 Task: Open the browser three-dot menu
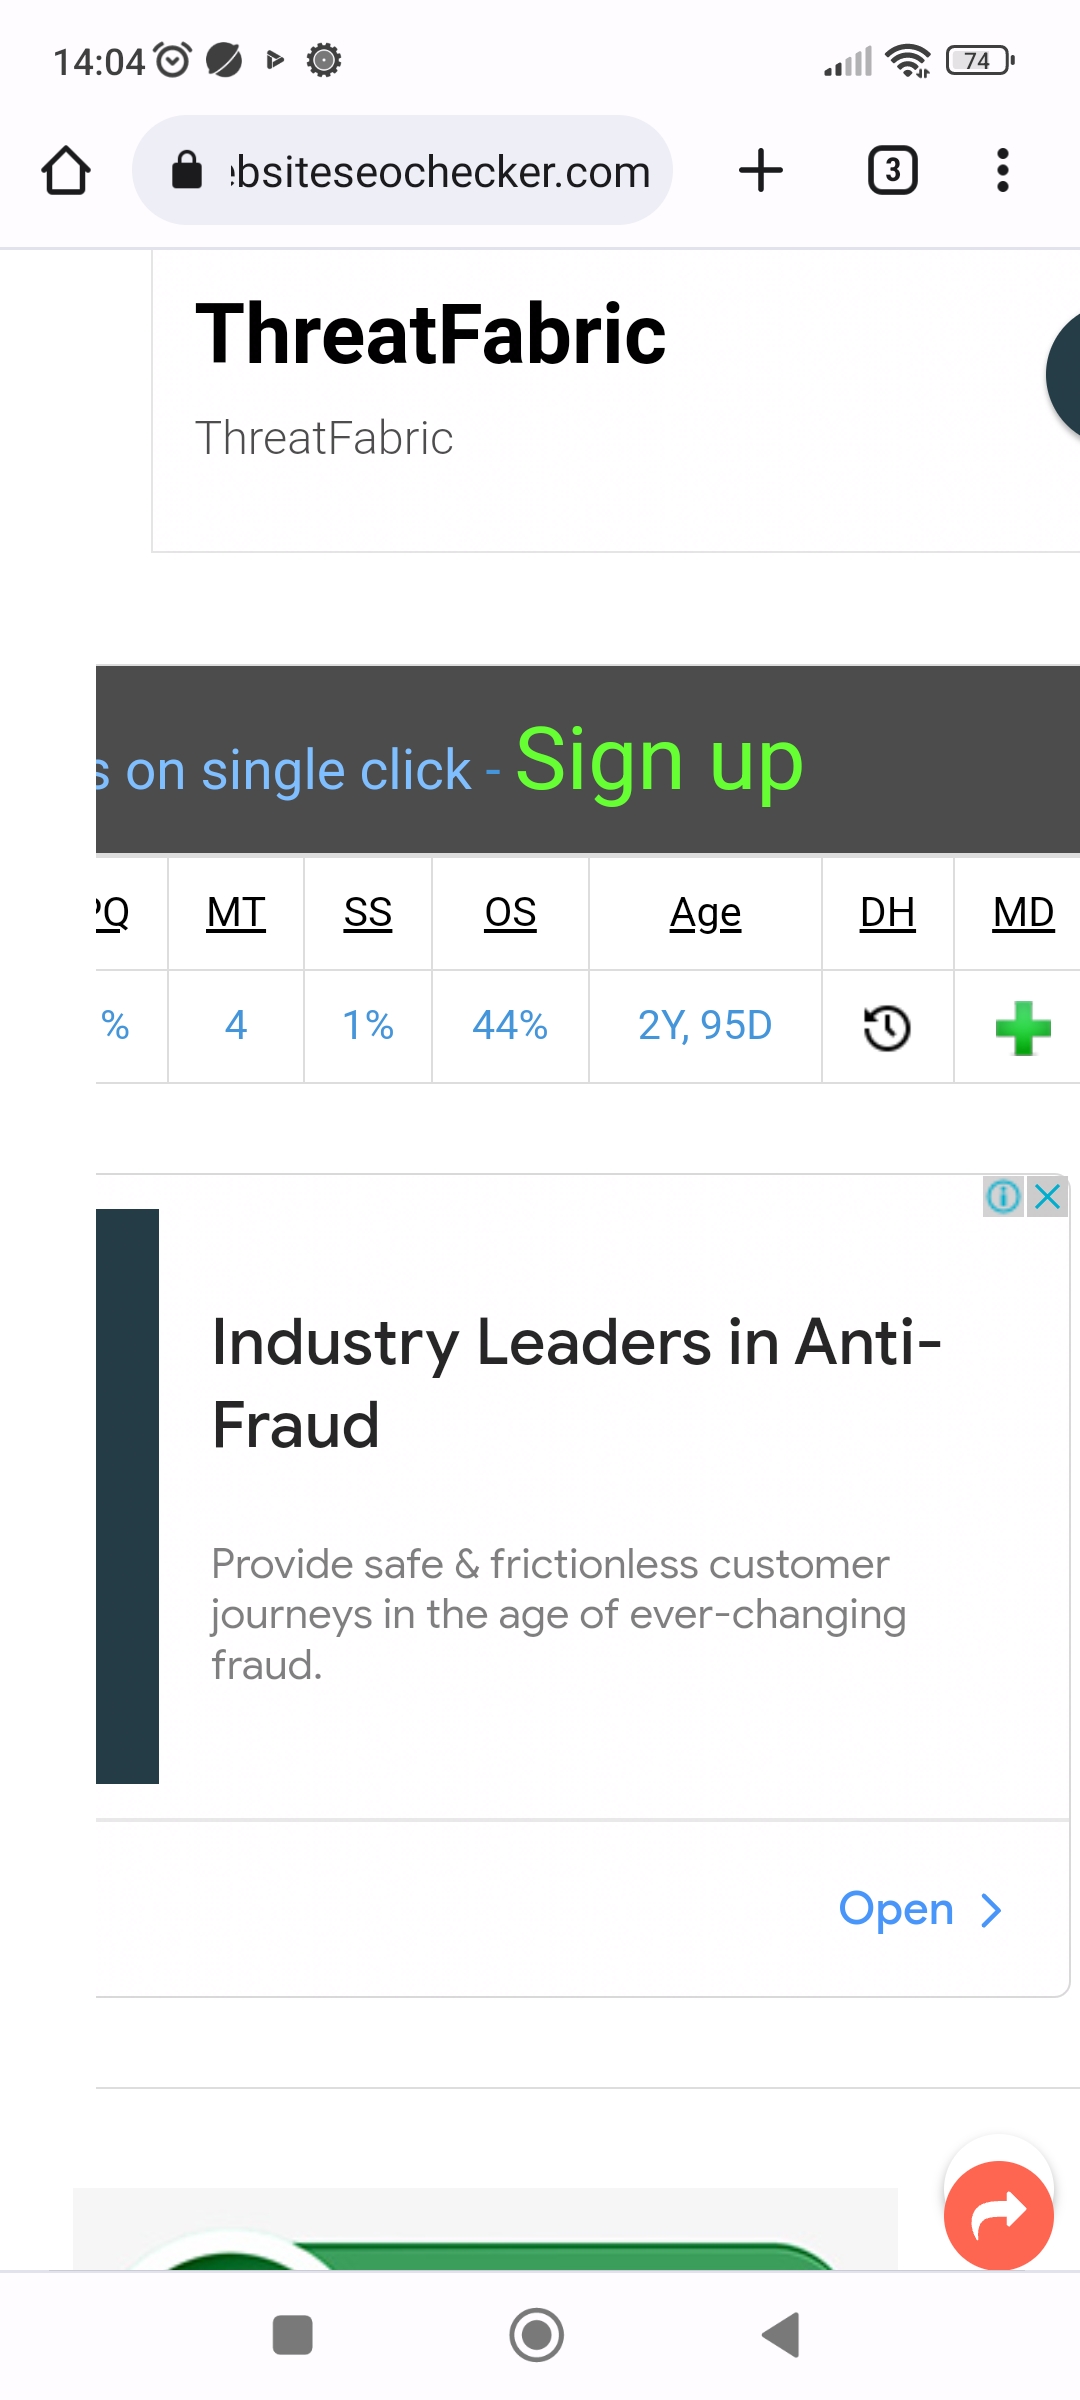(1002, 170)
